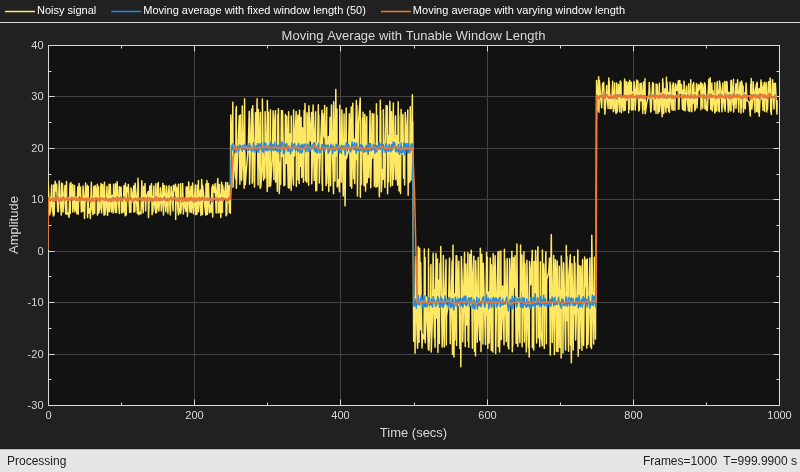Click the -20 tick label on amplitude axis
This screenshot has height=472, width=800.
point(36,354)
